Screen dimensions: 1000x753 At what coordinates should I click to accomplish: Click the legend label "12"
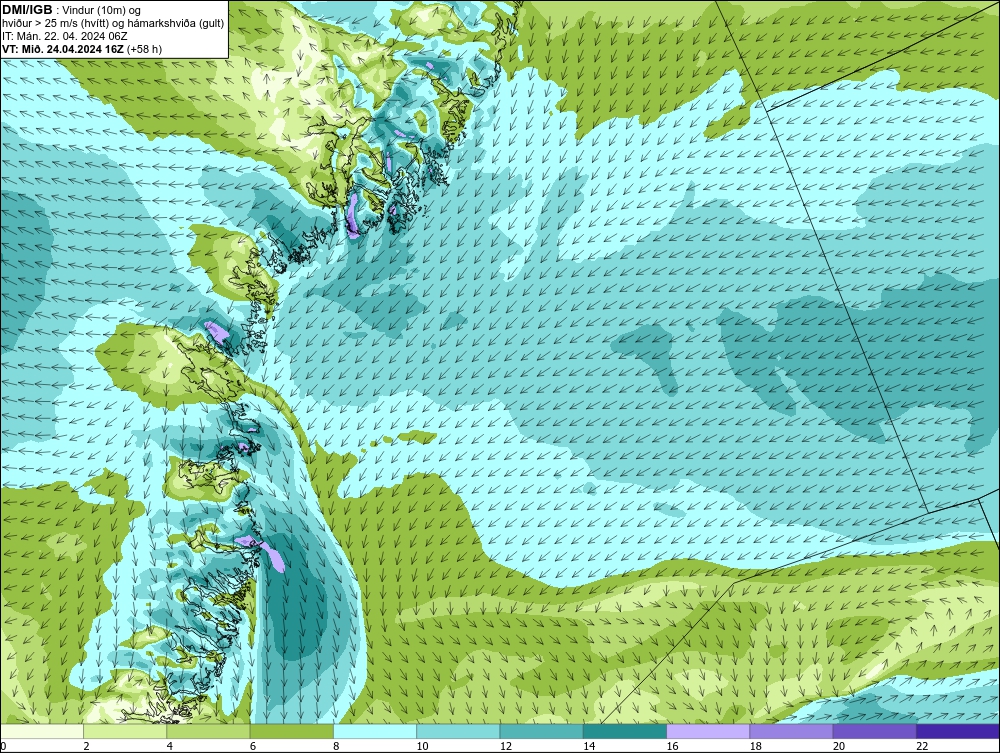(x=506, y=747)
